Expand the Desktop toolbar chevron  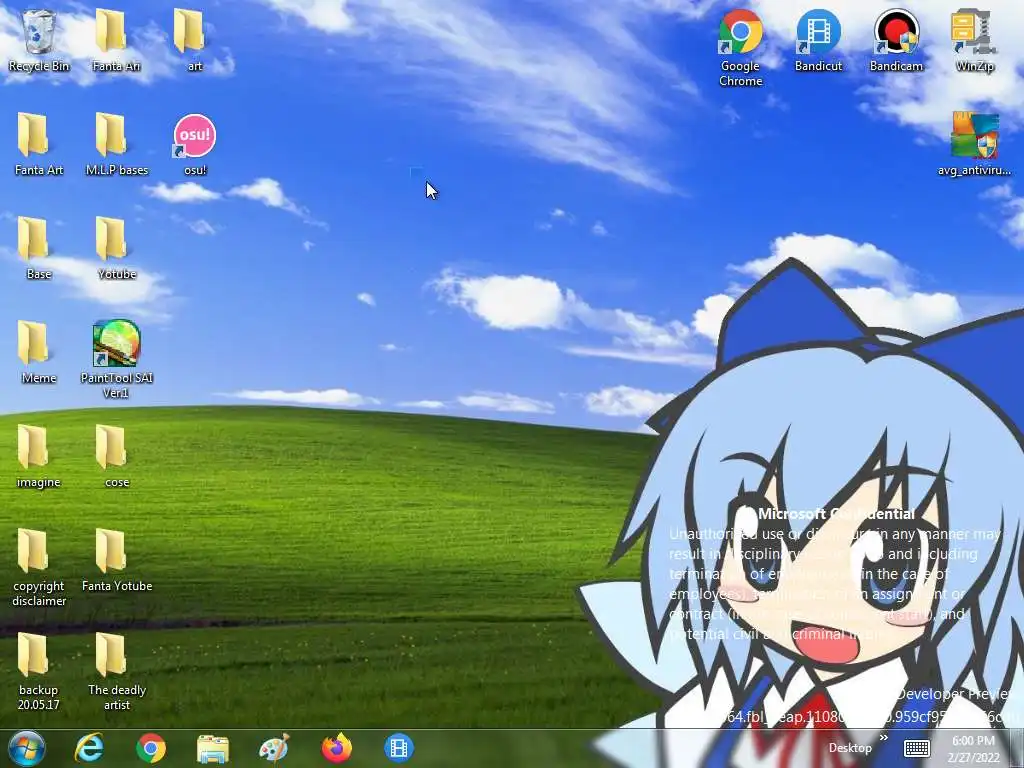point(884,738)
